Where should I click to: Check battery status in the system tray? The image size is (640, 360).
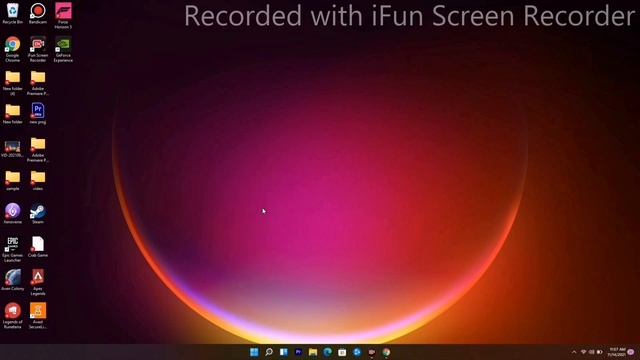[600, 352]
